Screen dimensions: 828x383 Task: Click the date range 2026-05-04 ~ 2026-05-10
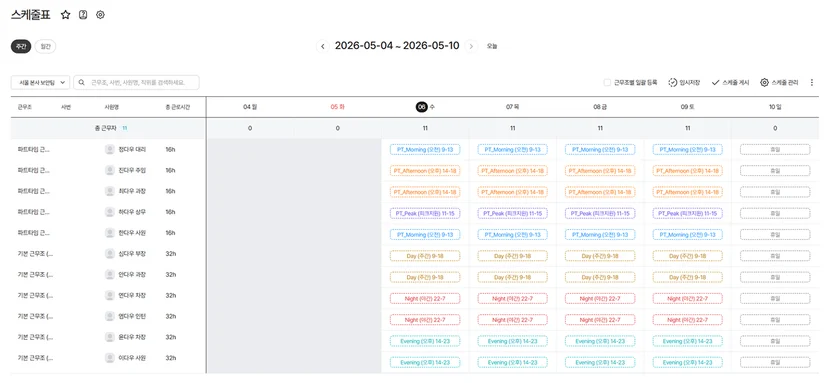pos(397,46)
